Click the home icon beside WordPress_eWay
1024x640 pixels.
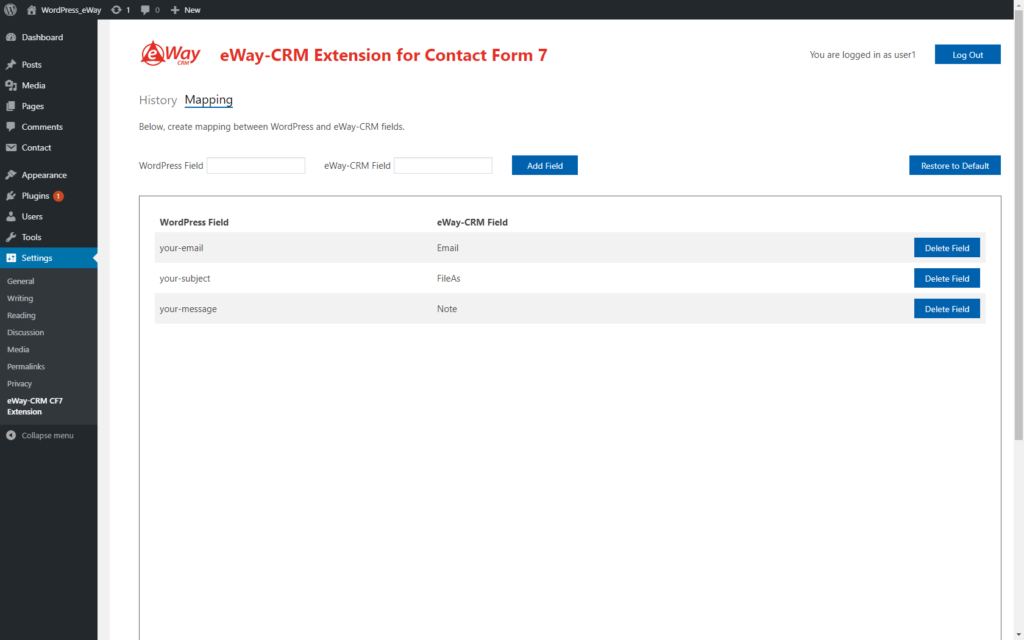(31, 10)
